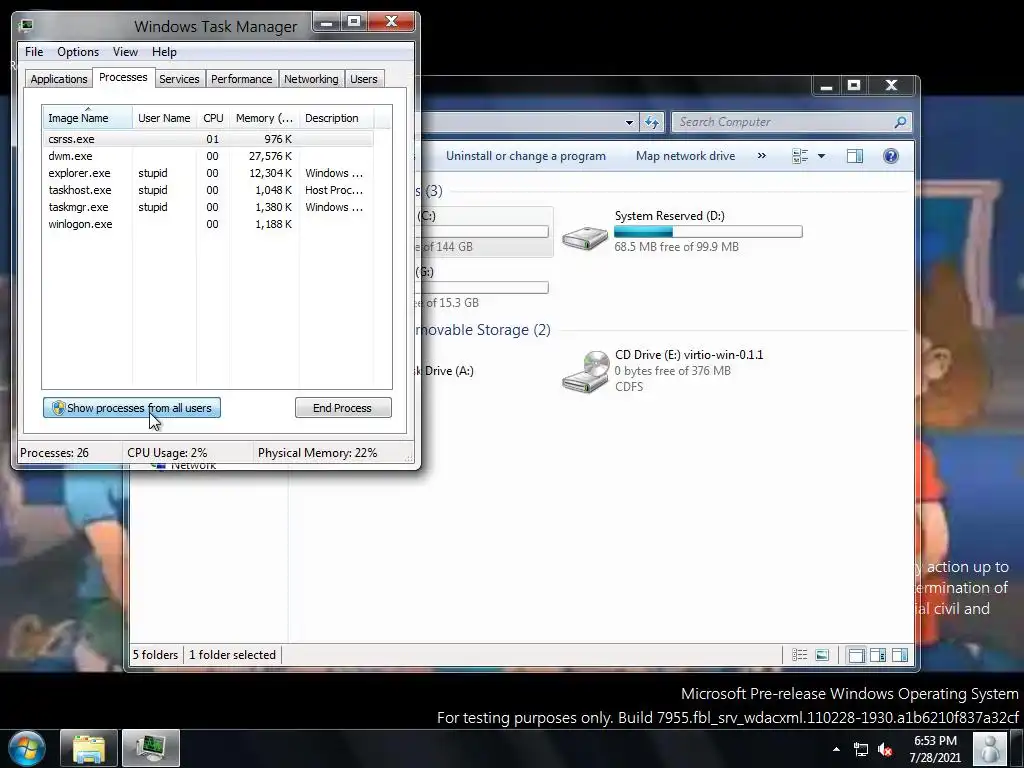Image resolution: width=1024 pixels, height=768 pixels.
Task: Click the C: drive capacity bar
Action: 482,231
